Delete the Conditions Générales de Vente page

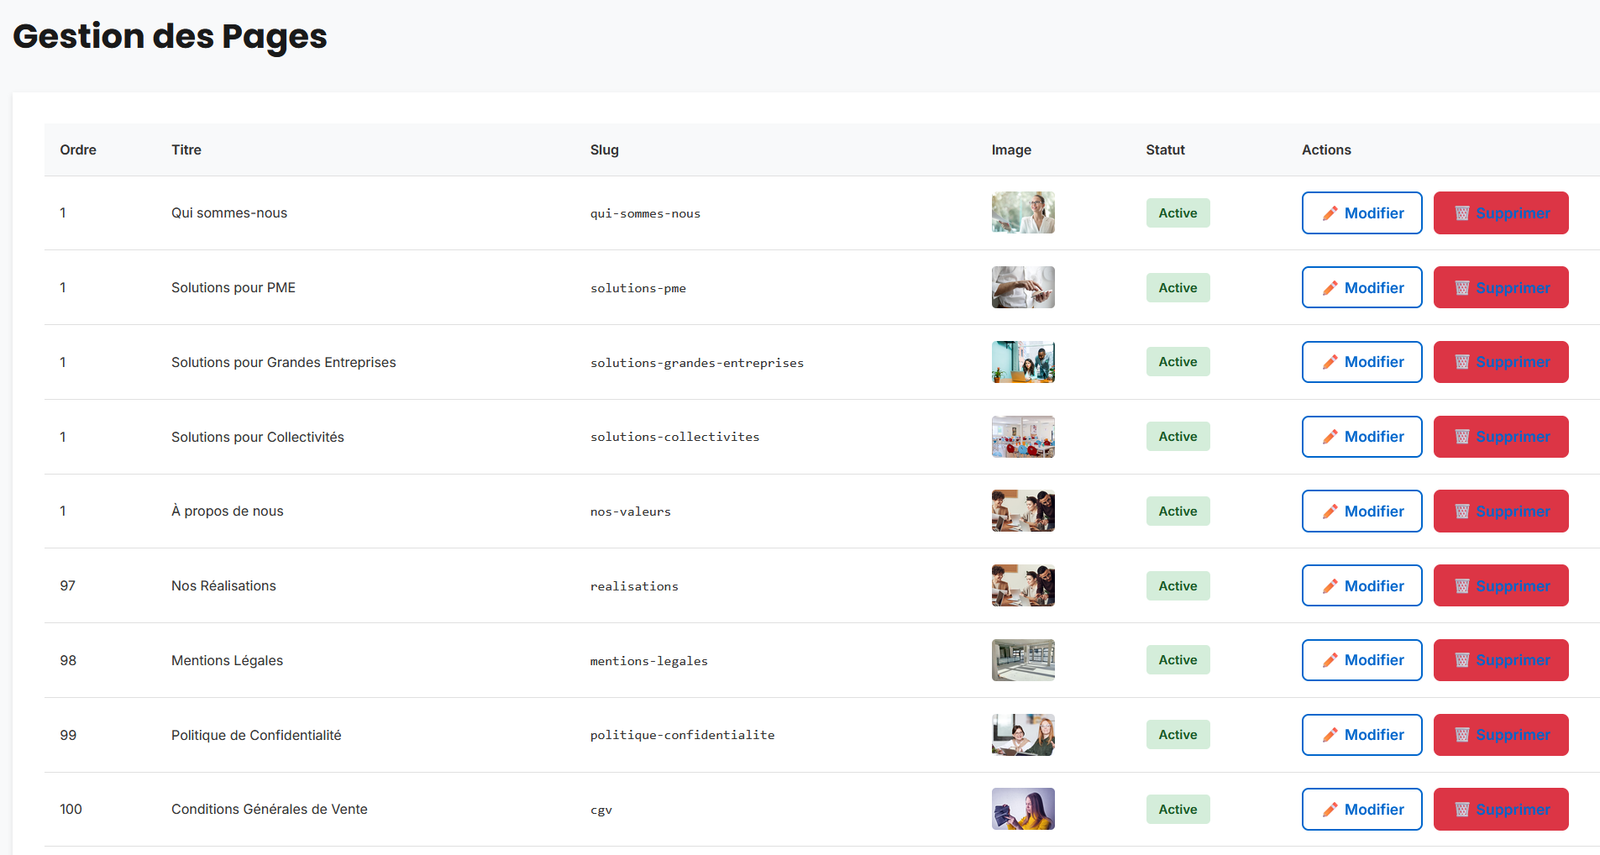coord(1501,809)
